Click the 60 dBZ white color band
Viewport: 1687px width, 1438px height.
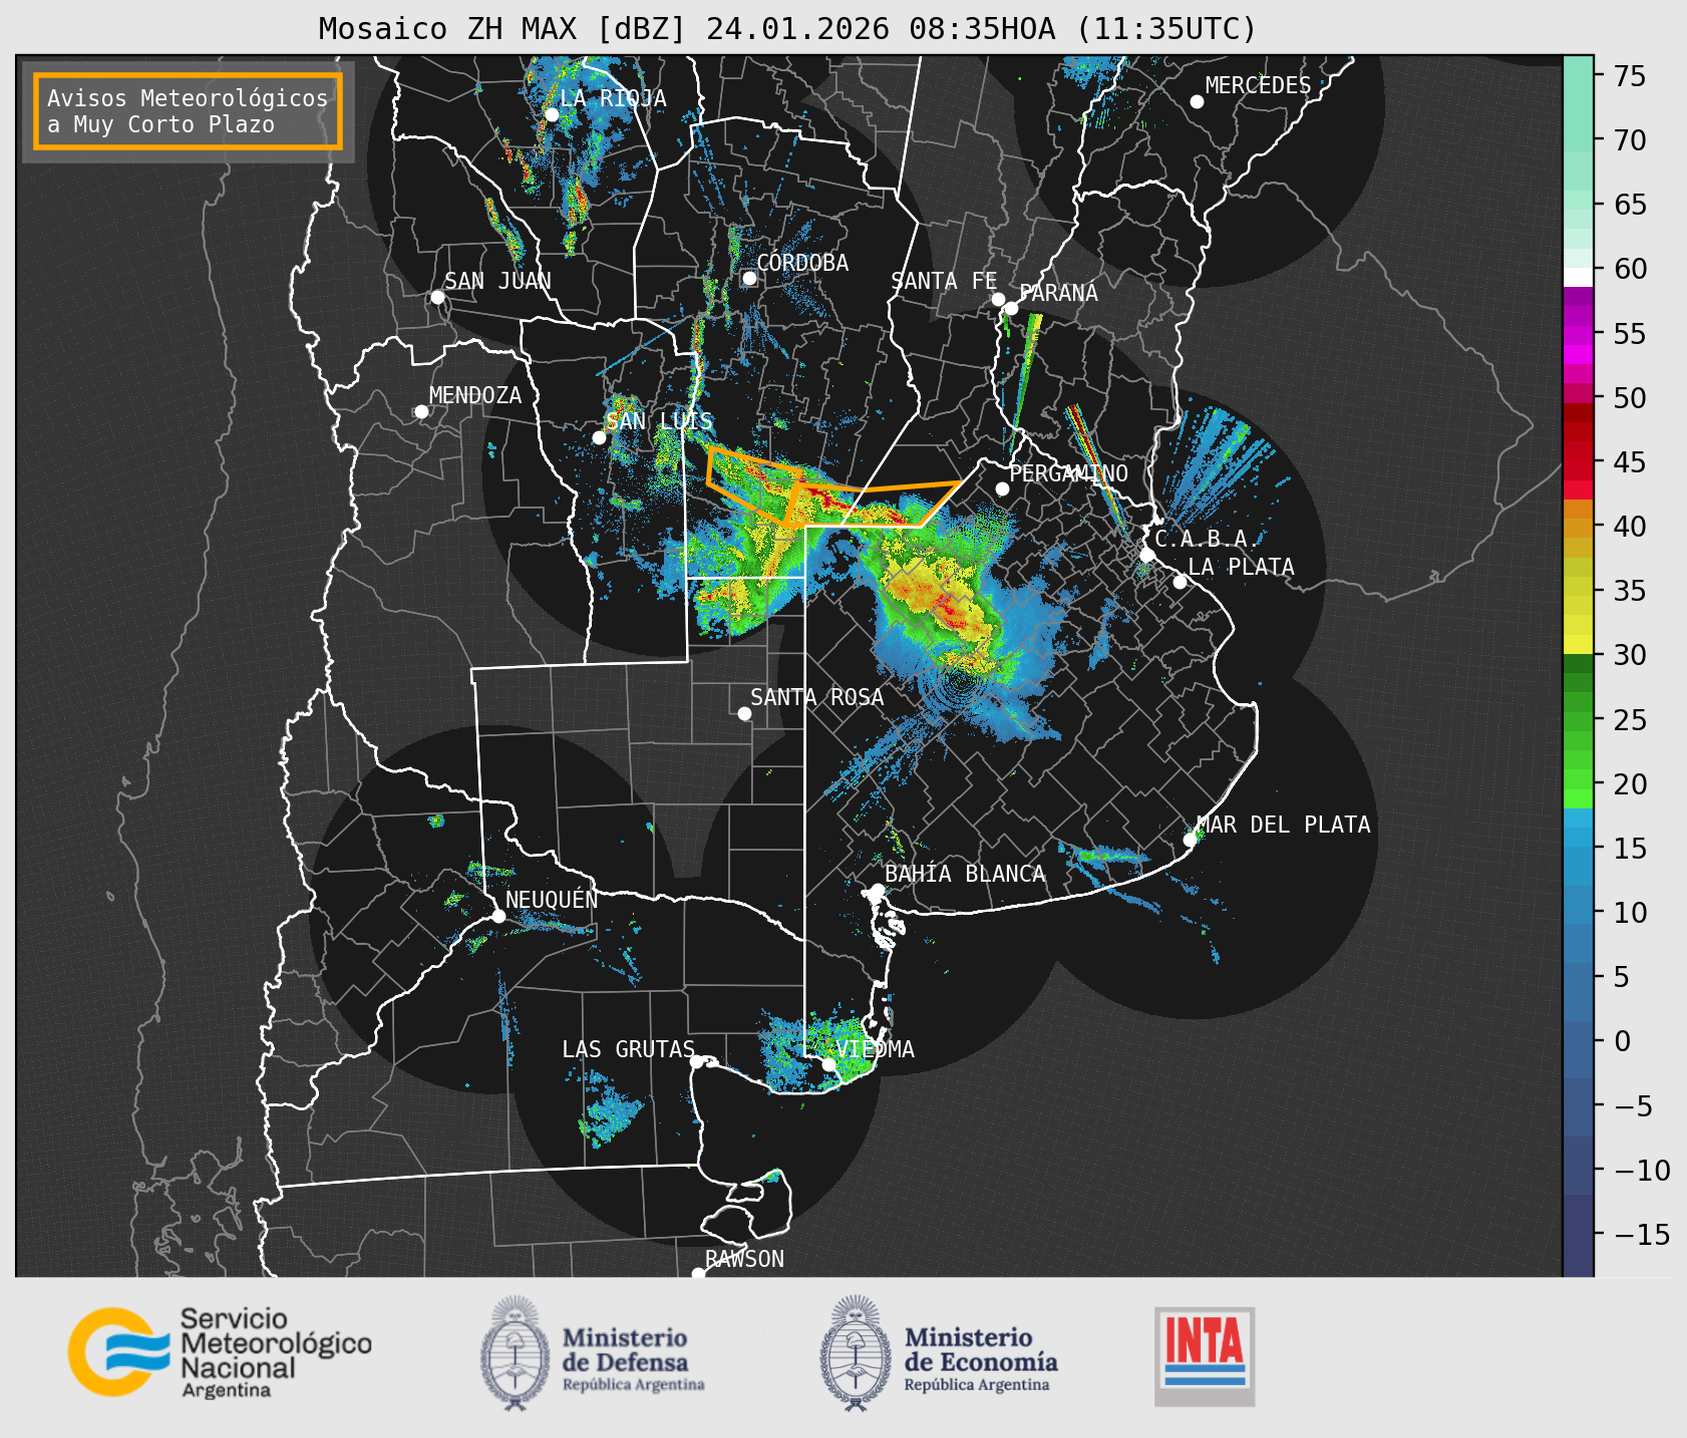click(1577, 276)
